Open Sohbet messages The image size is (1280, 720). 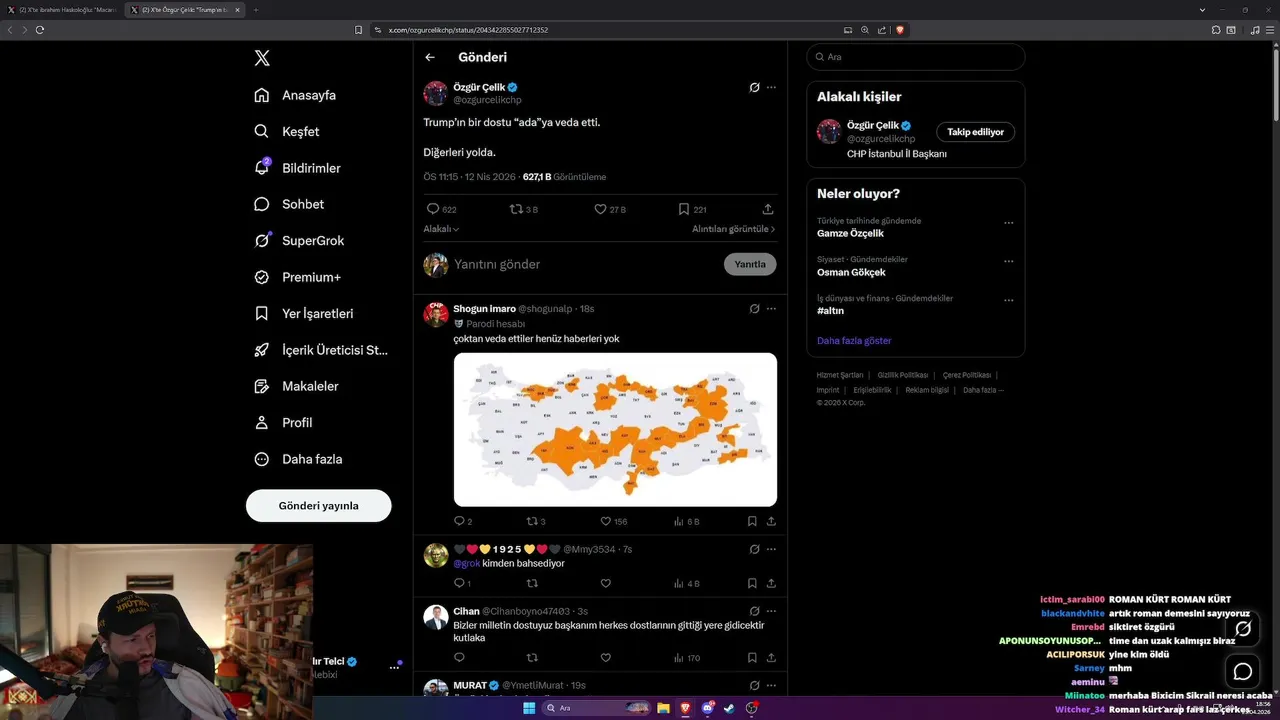coord(289,204)
